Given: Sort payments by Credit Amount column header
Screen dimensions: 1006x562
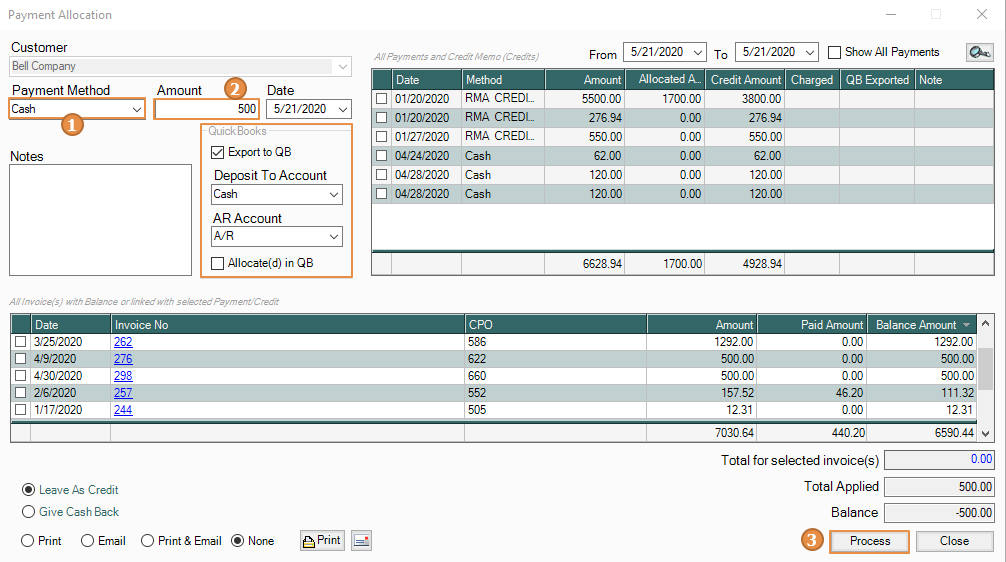Looking at the screenshot, I should pos(744,80).
